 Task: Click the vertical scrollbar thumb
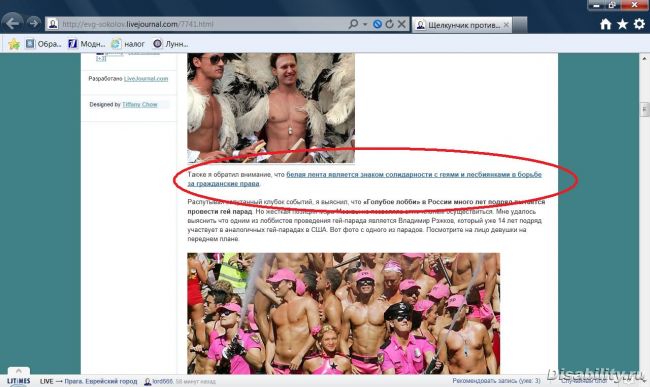(x=645, y=109)
